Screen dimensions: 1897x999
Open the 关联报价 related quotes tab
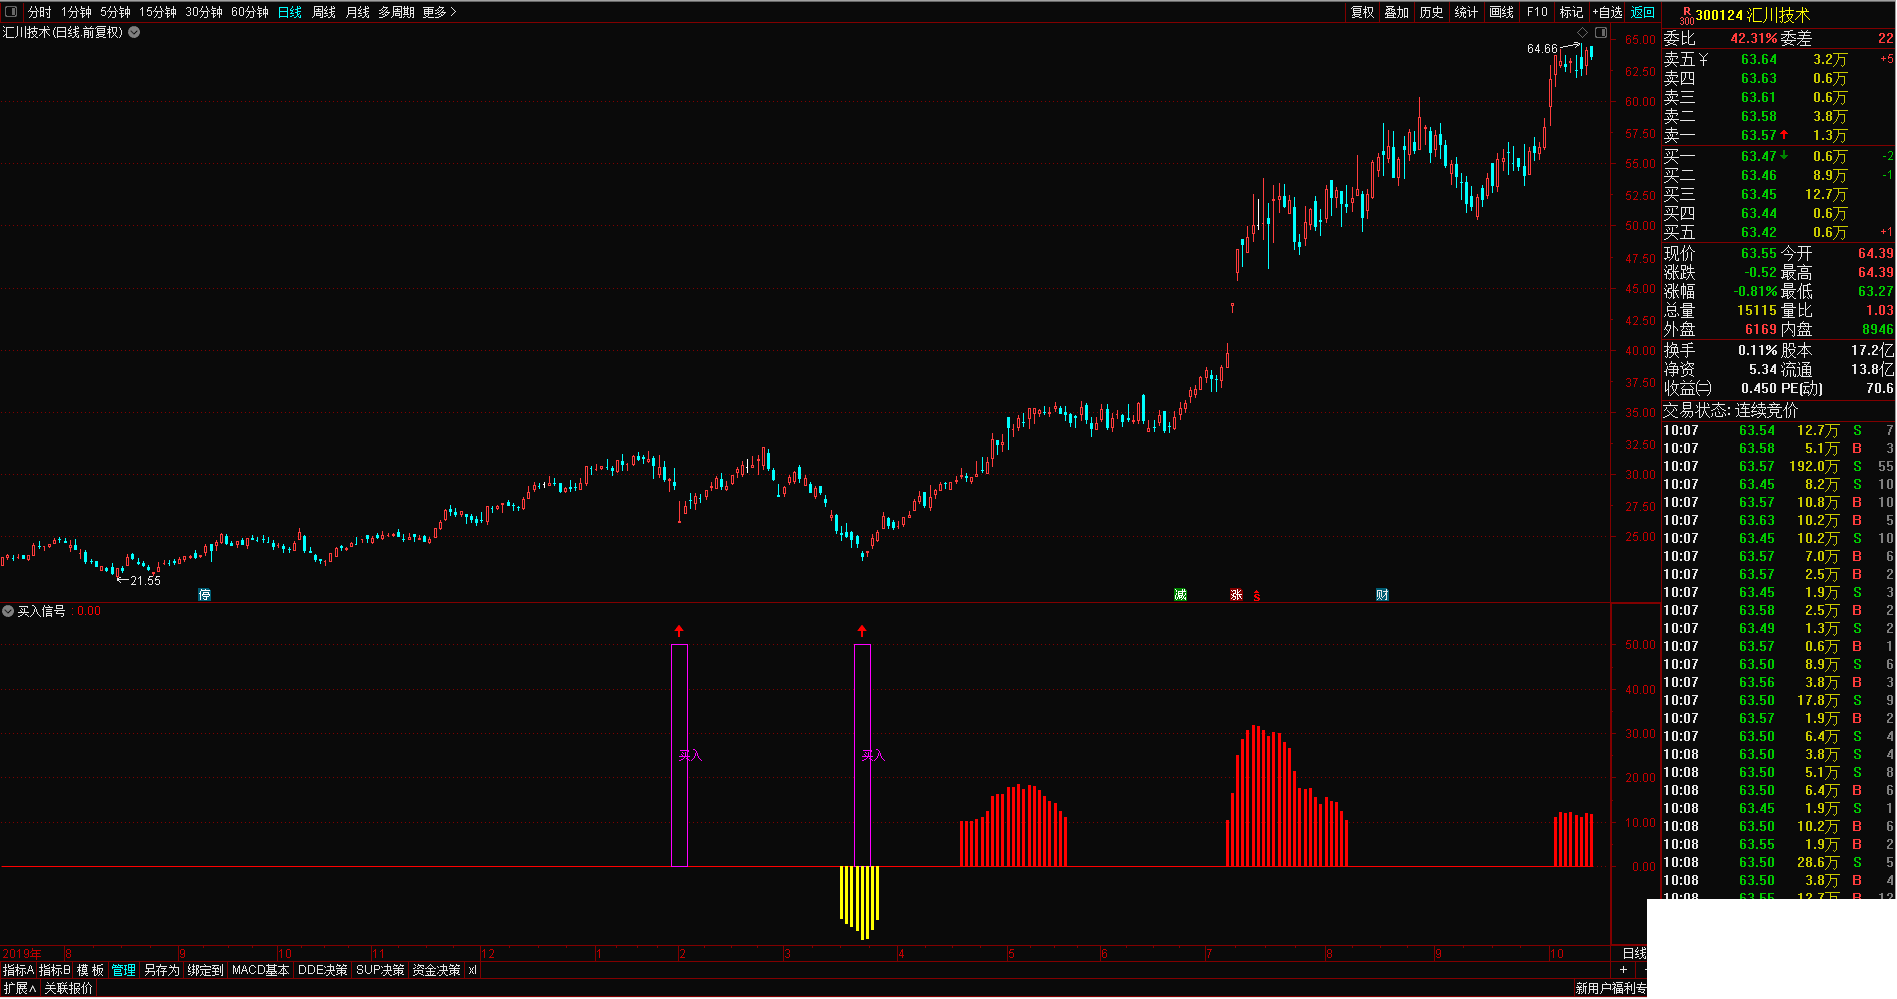68,988
